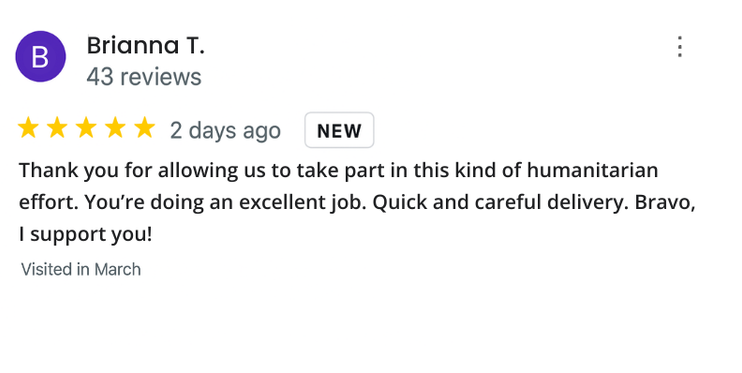Click the third yellow star
Image resolution: width=742 pixels, height=373 pixels.
pyautogui.click(x=86, y=128)
